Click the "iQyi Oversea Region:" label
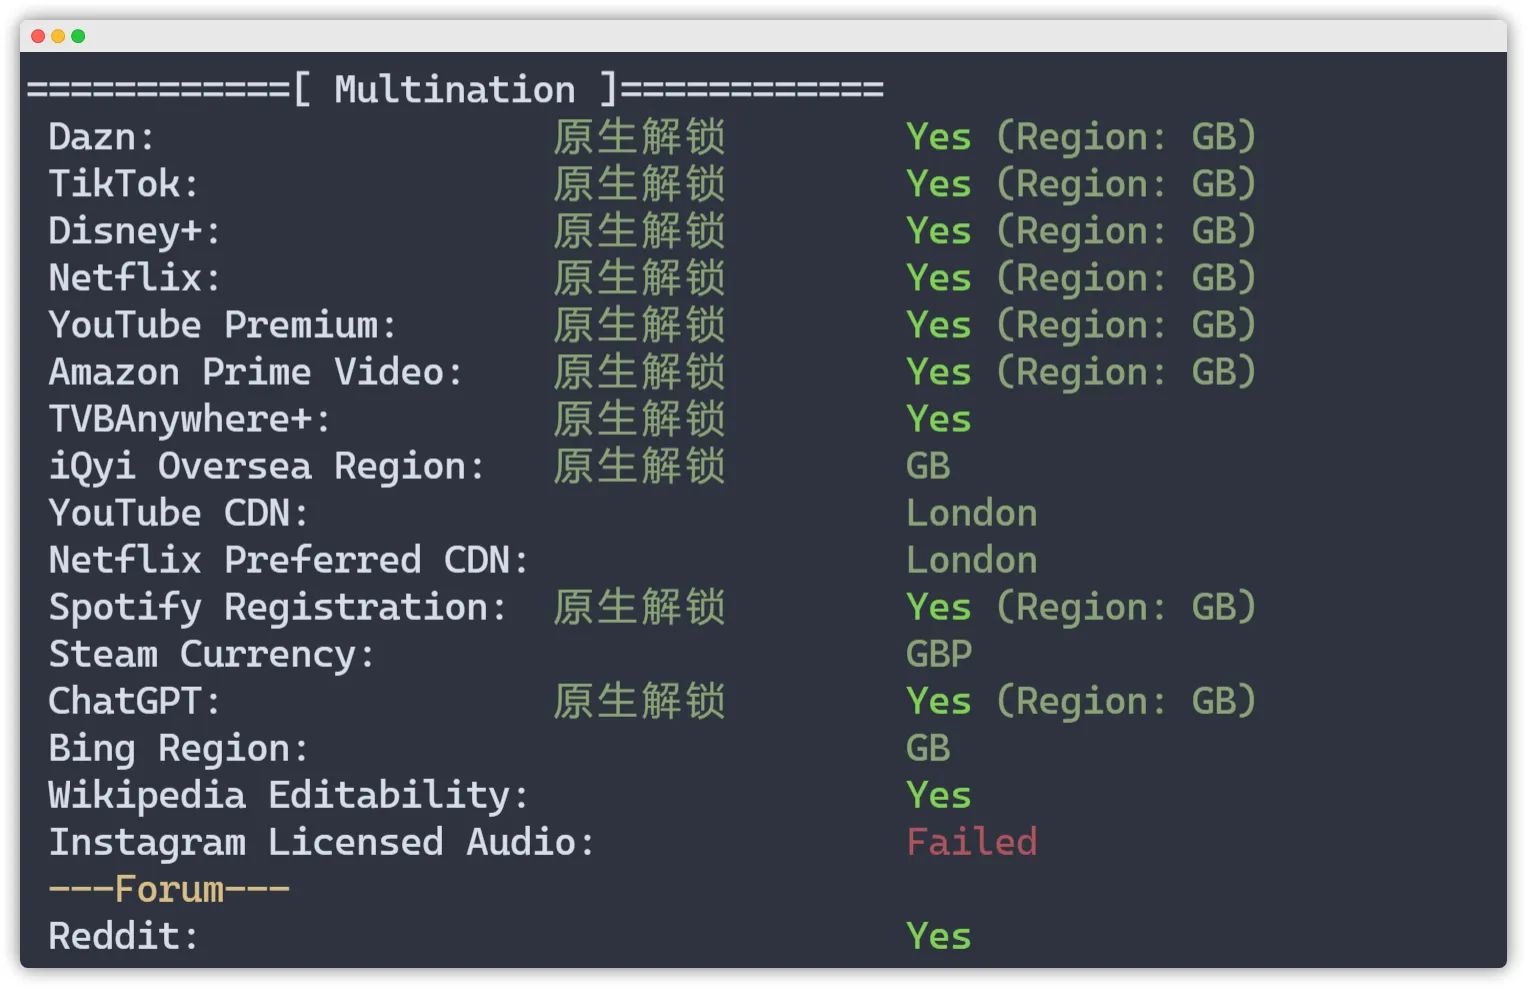 click(x=267, y=466)
